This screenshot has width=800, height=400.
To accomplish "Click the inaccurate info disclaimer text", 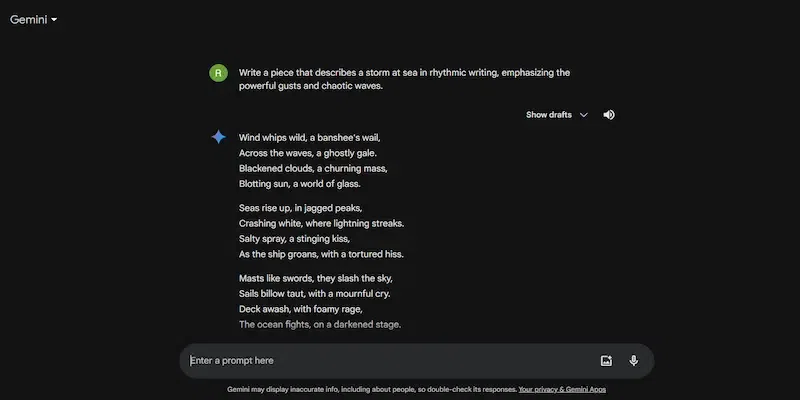I will [x=372, y=388].
